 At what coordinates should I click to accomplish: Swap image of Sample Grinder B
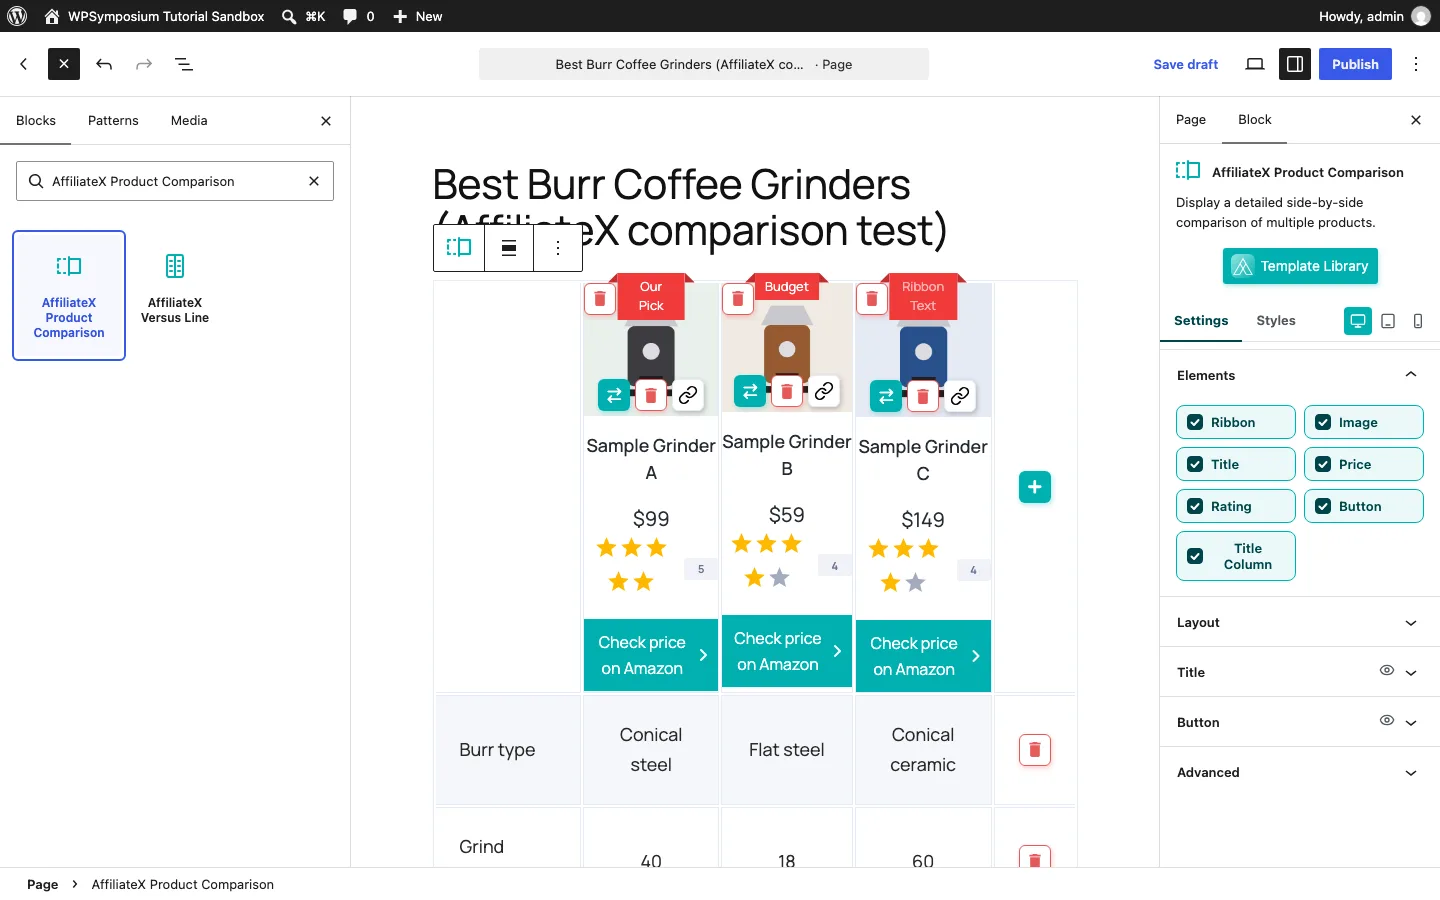pyautogui.click(x=750, y=391)
